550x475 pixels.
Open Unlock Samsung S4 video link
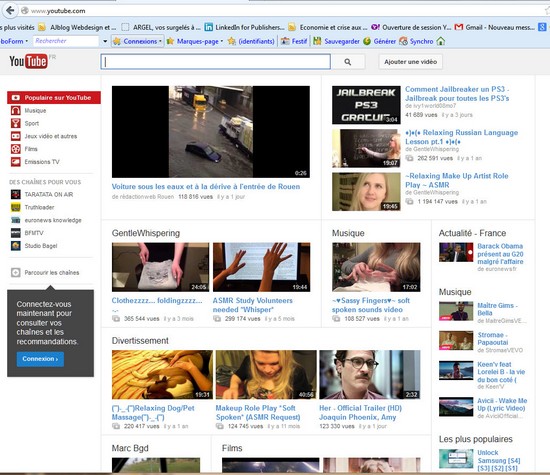coord(498,460)
